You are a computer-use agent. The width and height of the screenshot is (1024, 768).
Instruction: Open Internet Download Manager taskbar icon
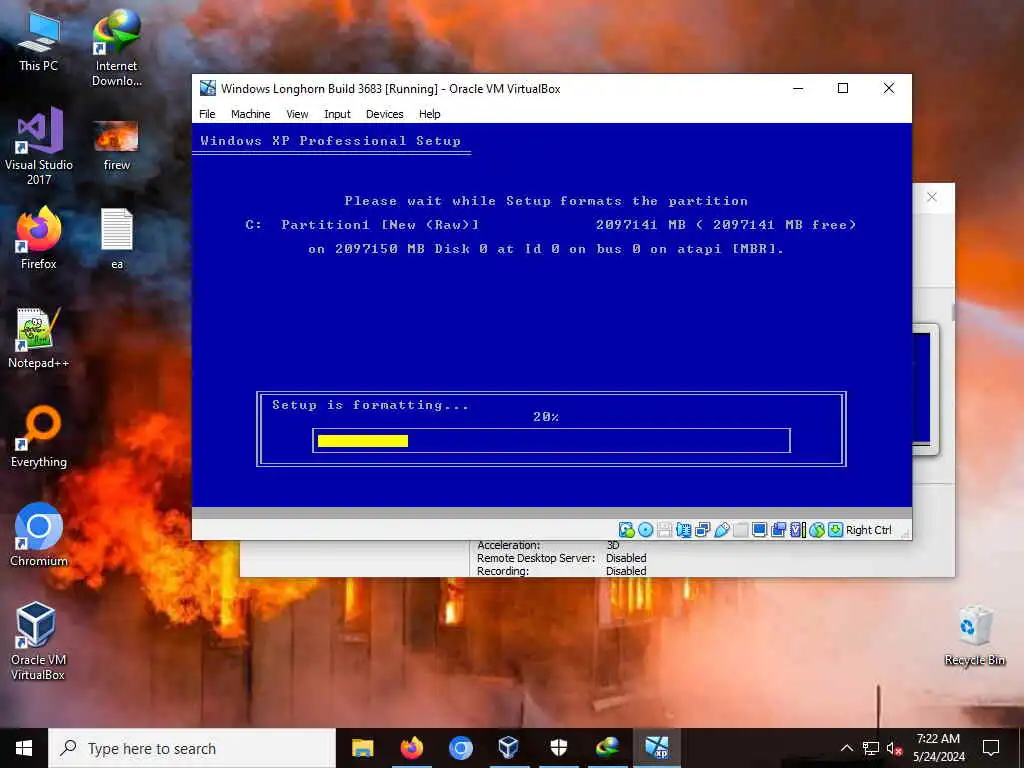pyautogui.click(x=607, y=748)
